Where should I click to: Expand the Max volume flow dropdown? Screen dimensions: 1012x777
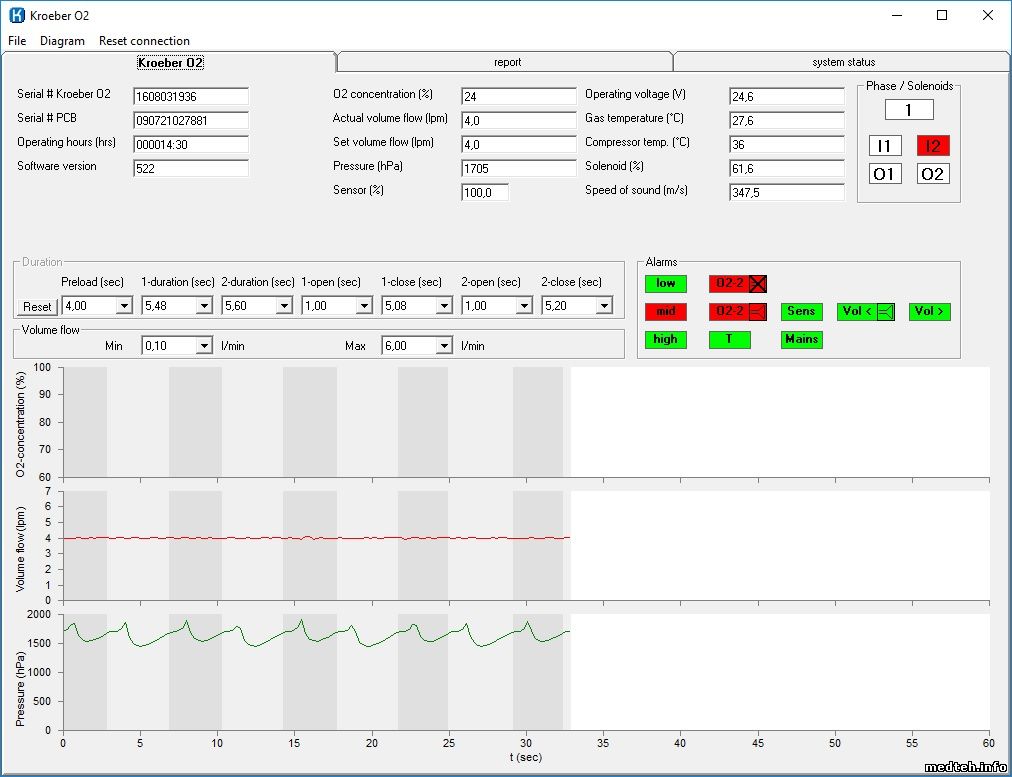point(444,346)
